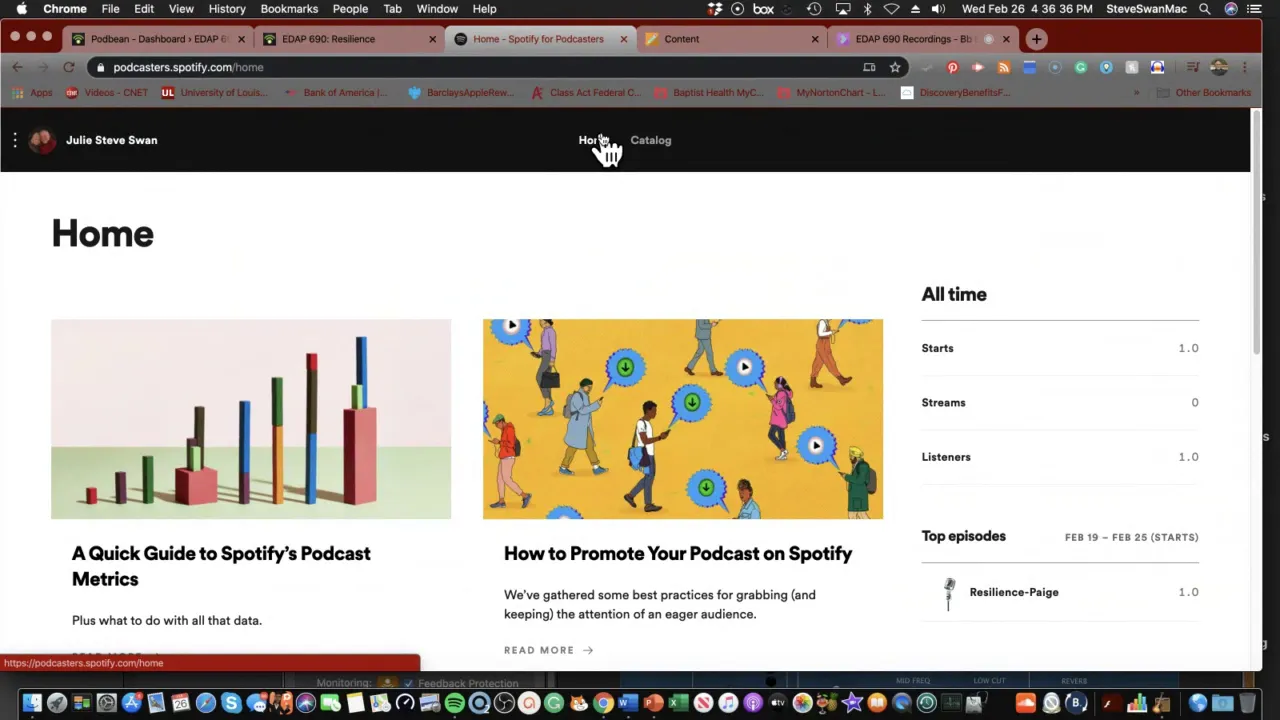
Task: Switch to the EDAP 690: Resilience browser tab
Action: coord(349,39)
